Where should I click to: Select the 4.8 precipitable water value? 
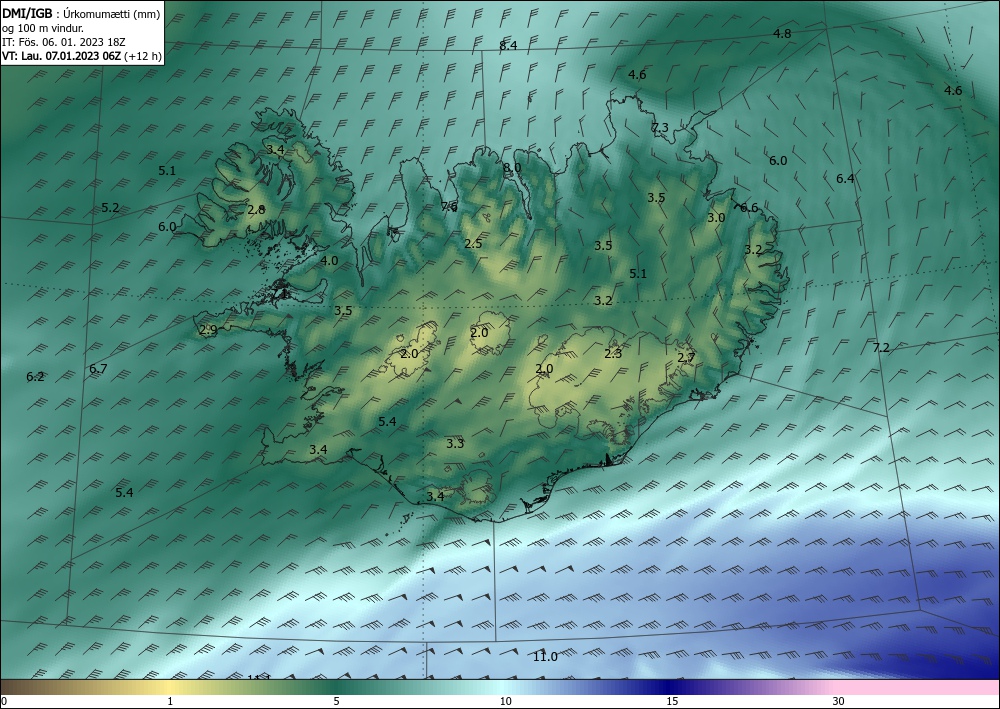click(x=782, y=34)
